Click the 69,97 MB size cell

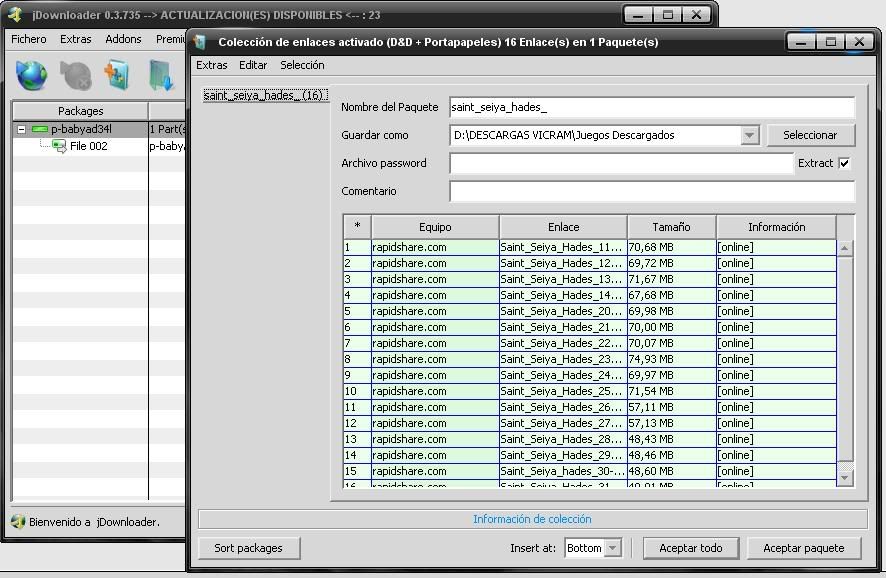[671, 375]
